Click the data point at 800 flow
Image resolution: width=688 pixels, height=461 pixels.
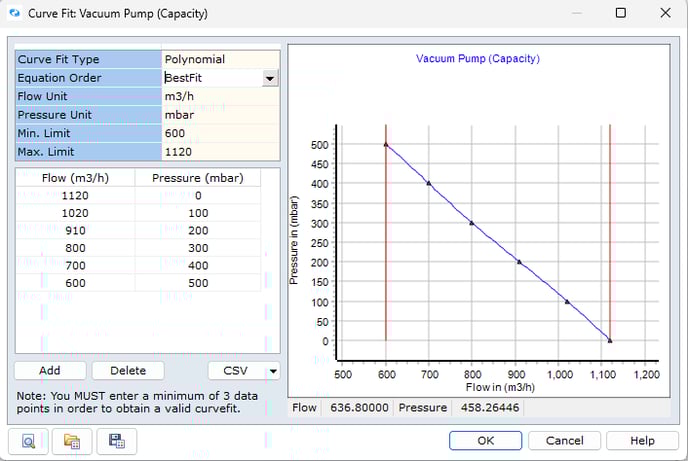472,223
